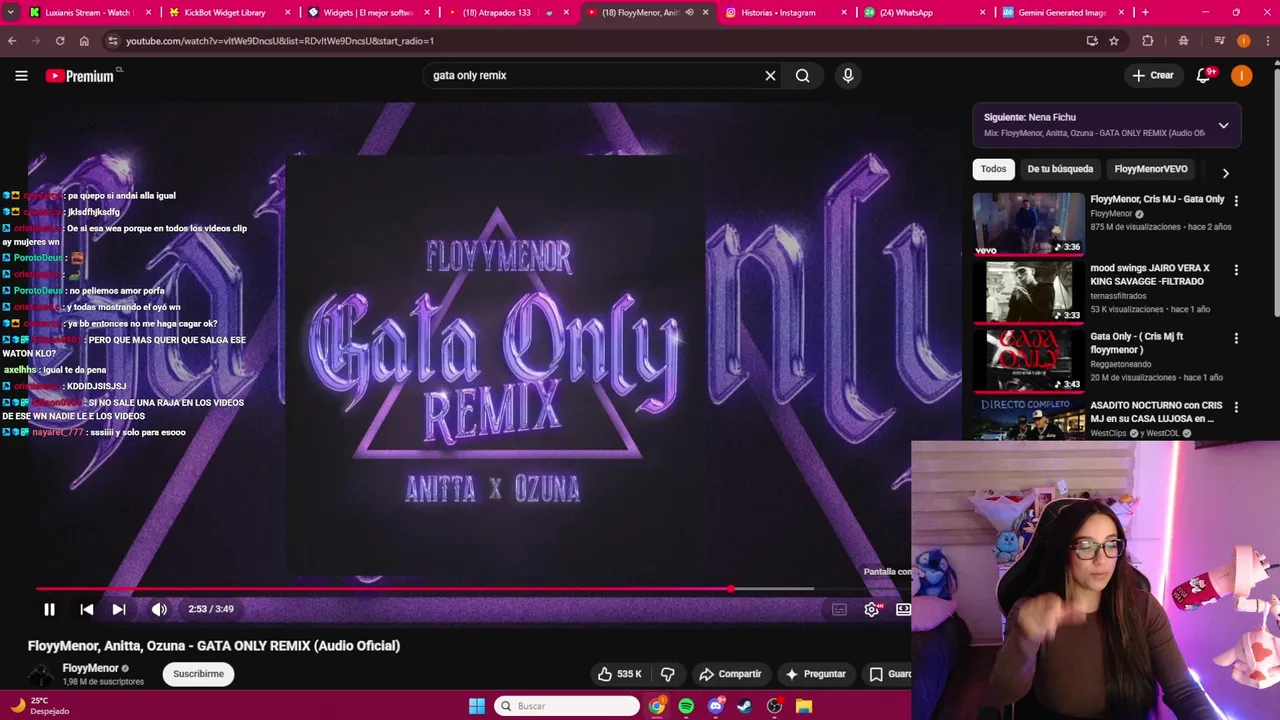Toggle subtitles on the player

tap(839, 609)
